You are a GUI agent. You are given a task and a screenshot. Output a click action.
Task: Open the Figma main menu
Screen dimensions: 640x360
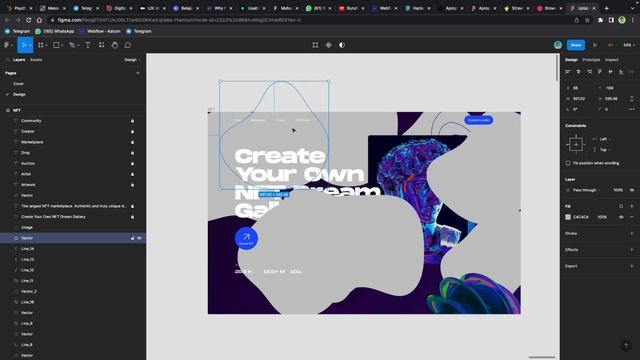7,45
